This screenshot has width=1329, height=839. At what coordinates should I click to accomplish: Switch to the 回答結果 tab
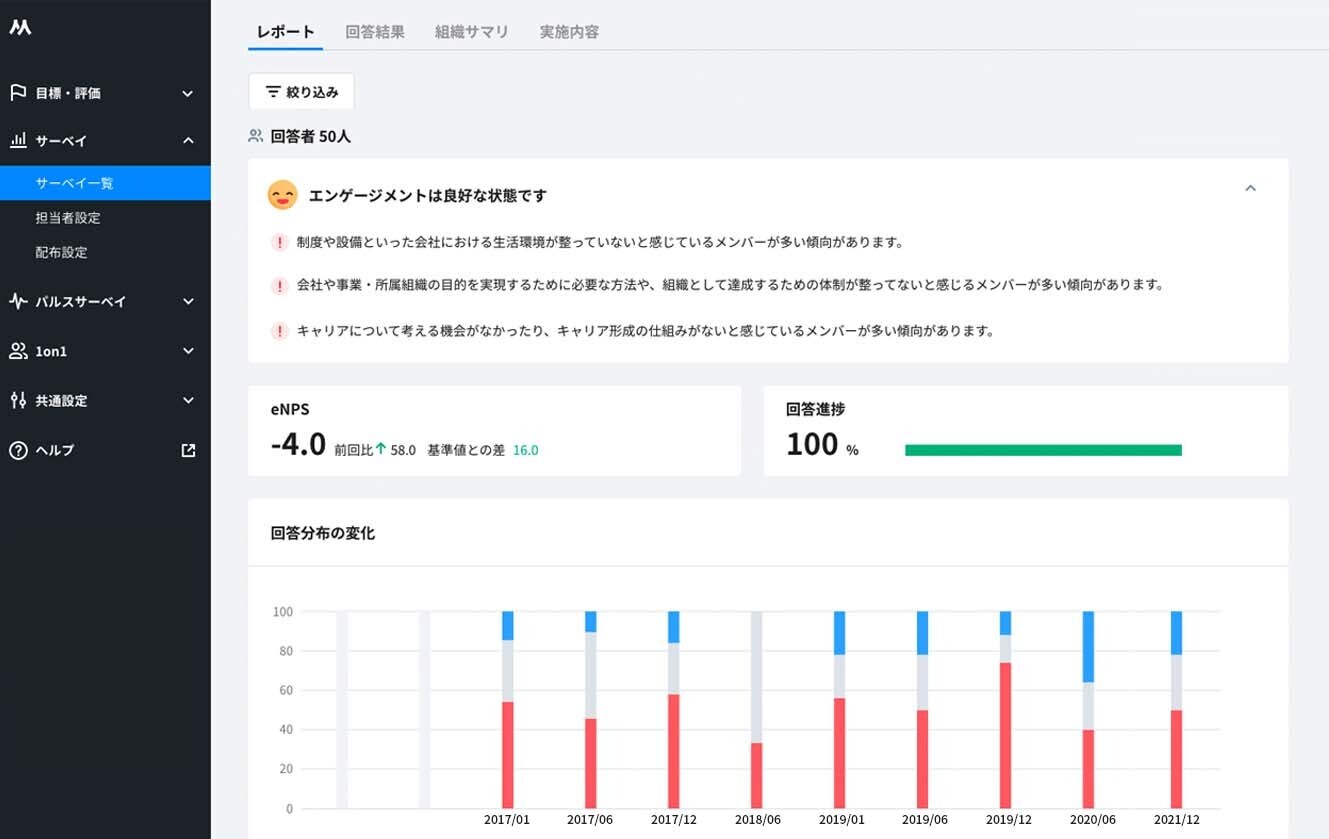pyautogui.click(x=375, y=32)
